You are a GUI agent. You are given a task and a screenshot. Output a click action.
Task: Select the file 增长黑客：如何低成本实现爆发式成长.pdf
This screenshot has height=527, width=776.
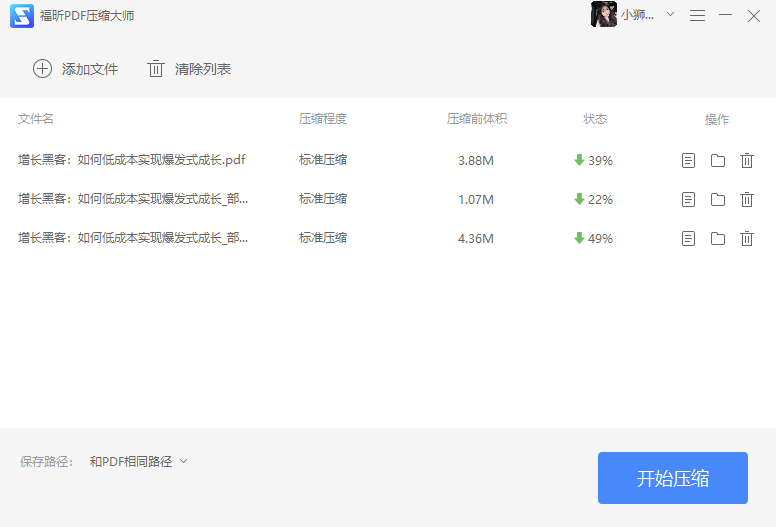pos(132,160)
